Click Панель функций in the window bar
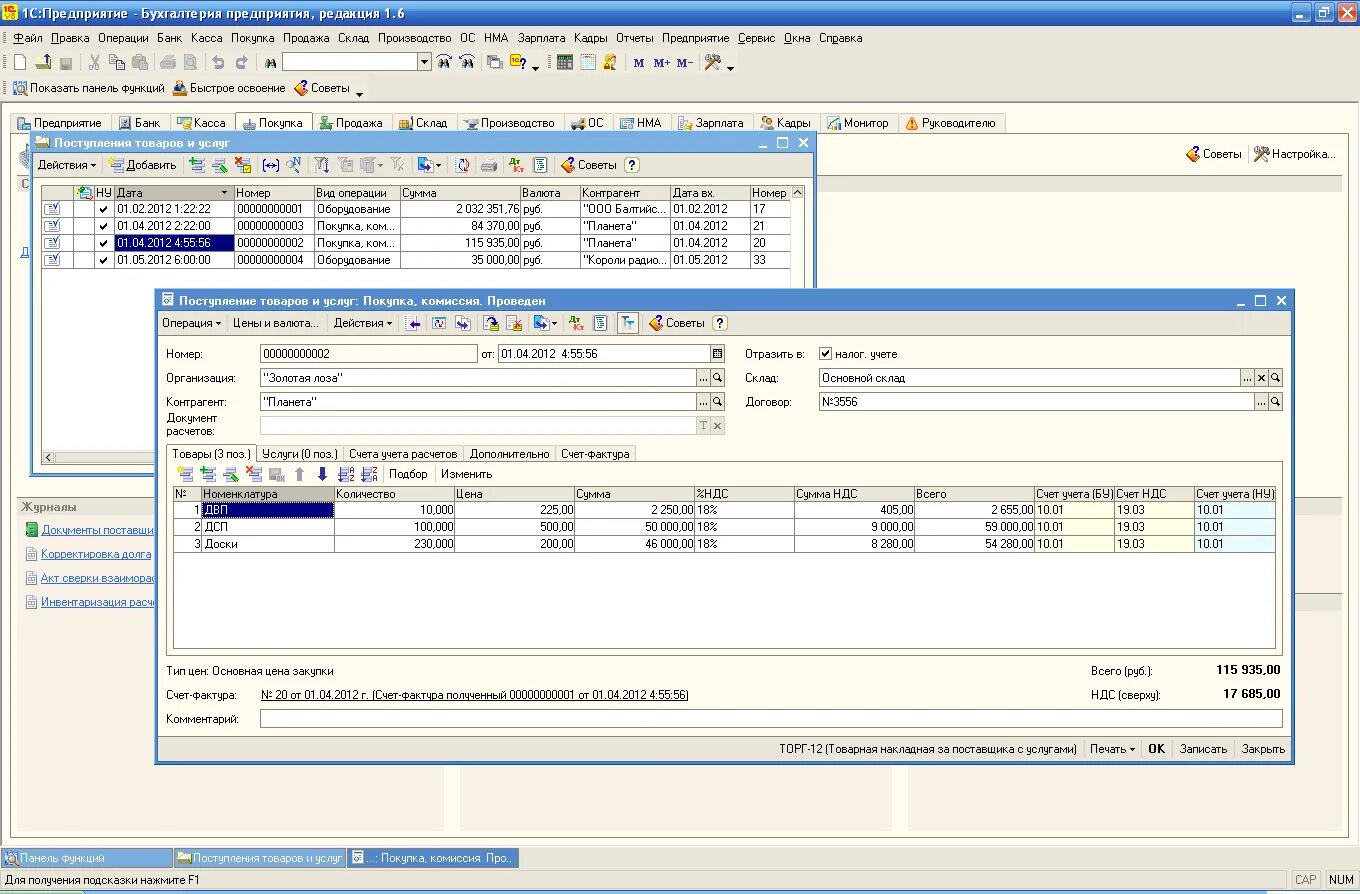 [87, 858]
